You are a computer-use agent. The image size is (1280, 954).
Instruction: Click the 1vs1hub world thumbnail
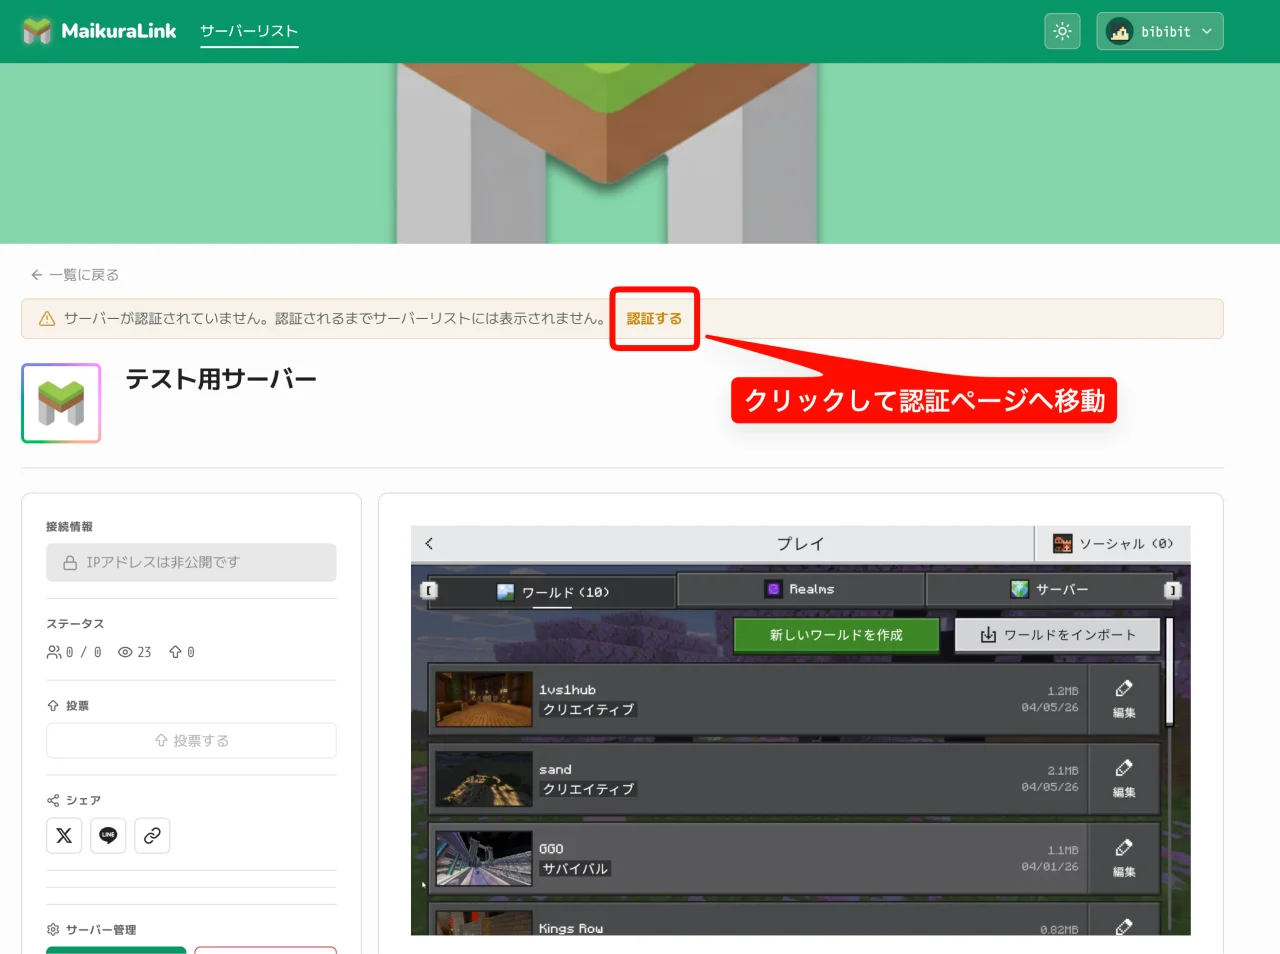pyautogui.click(x=484, y=699)
